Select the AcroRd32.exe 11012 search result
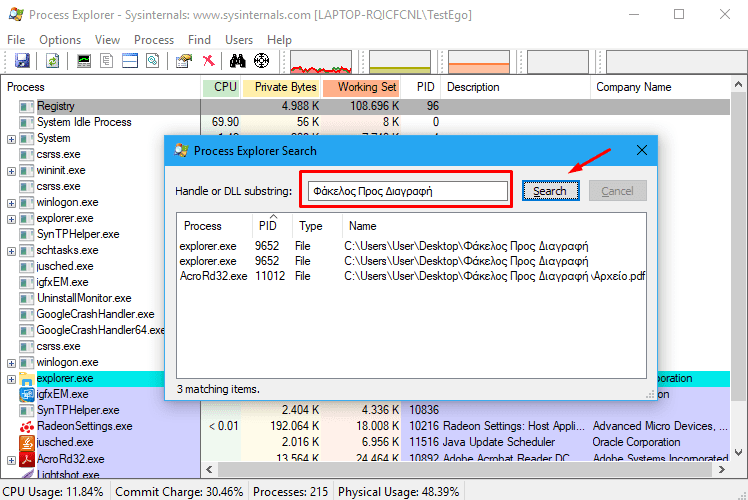 click(412, 276)
